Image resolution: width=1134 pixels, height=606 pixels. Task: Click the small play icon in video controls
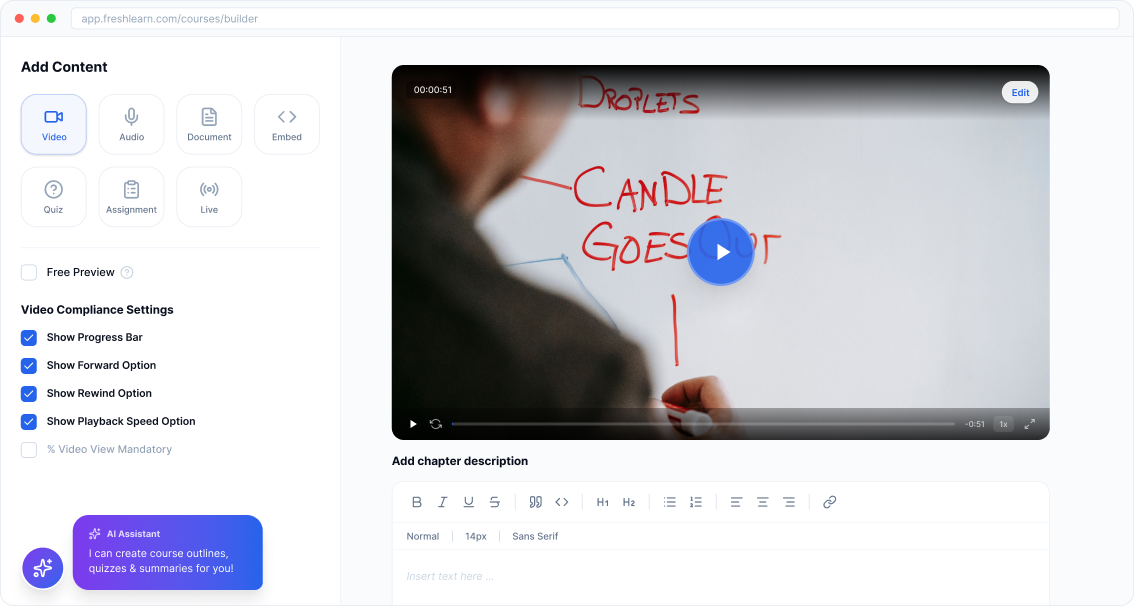point(413,424)
